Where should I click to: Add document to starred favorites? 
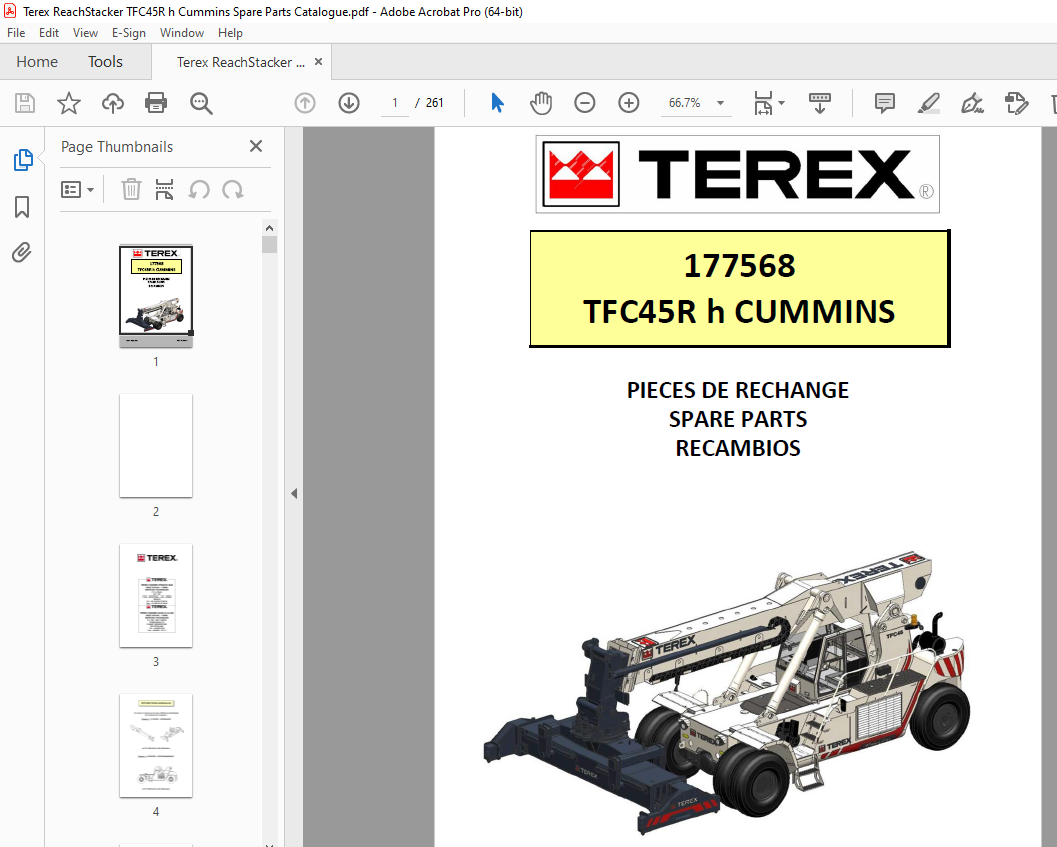click(69, 103)
